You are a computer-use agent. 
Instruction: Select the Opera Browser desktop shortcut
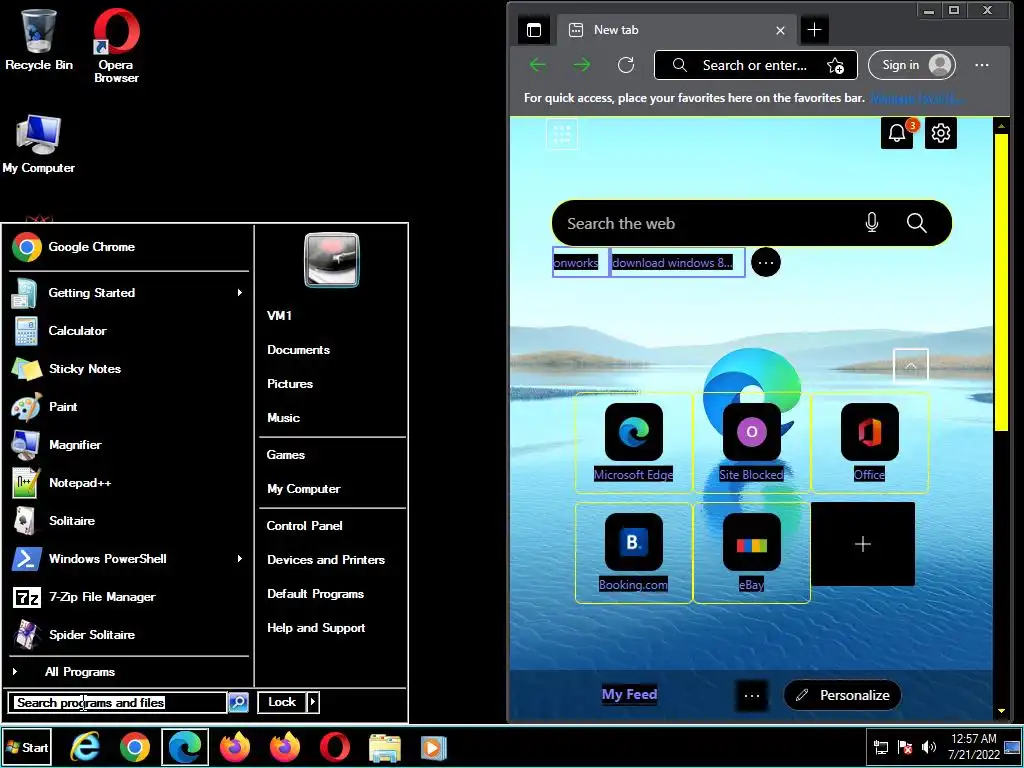coord(116,46)
